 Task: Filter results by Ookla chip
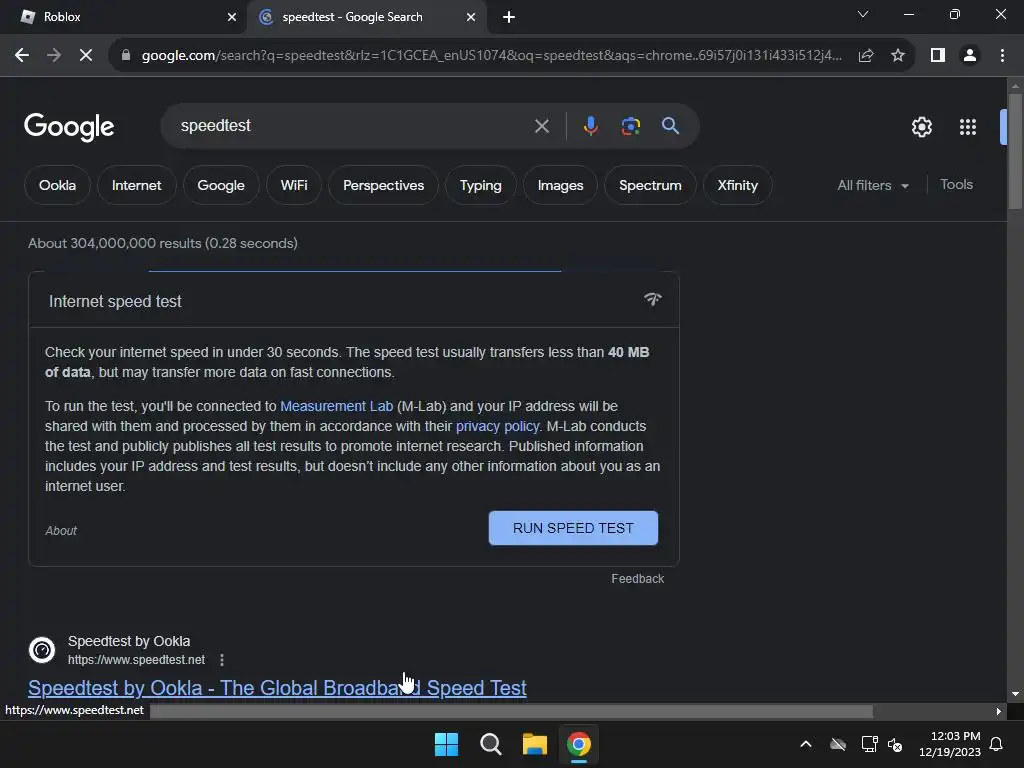click(x=57, y=185)
